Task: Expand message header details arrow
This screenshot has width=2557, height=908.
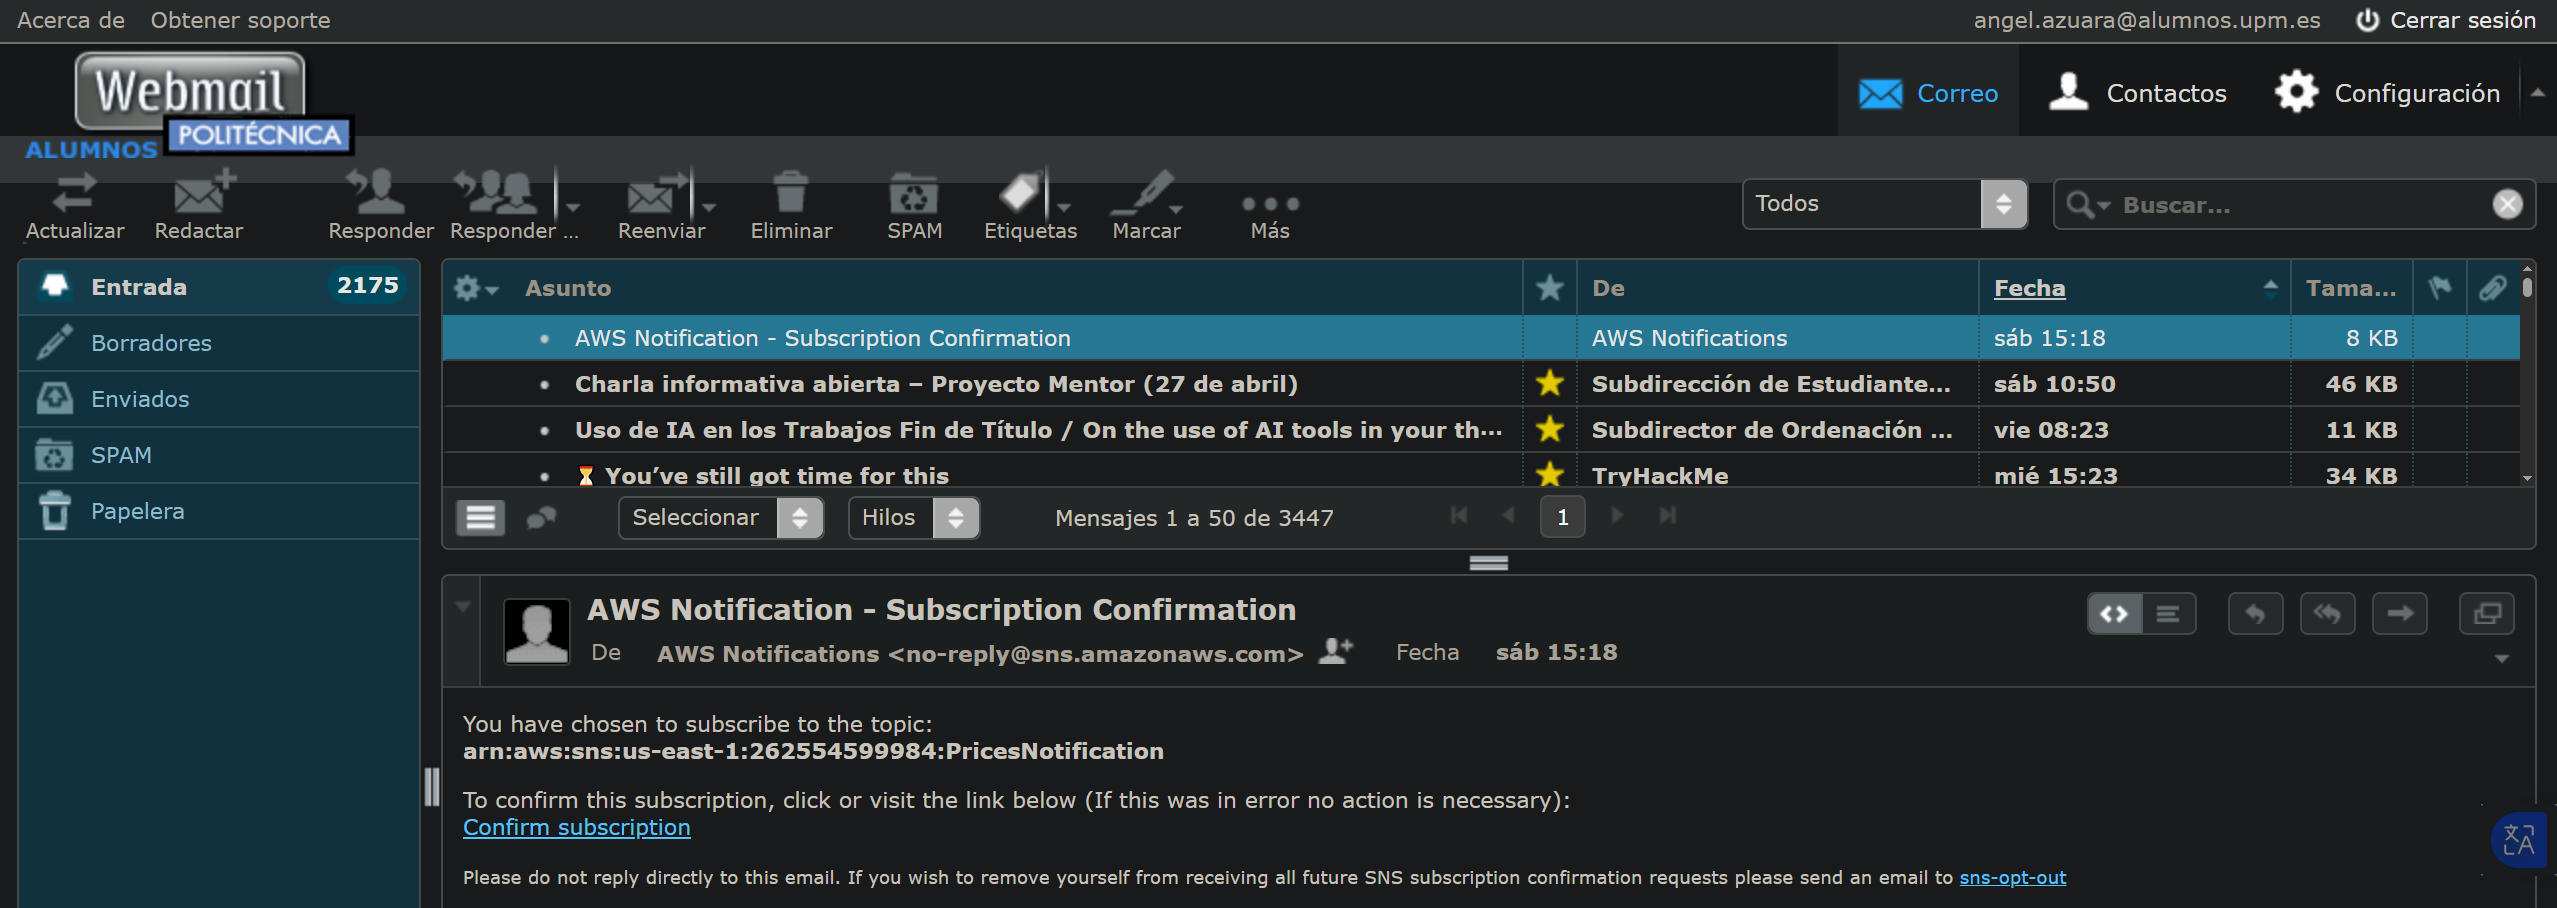Action: (x=462, y=606)
